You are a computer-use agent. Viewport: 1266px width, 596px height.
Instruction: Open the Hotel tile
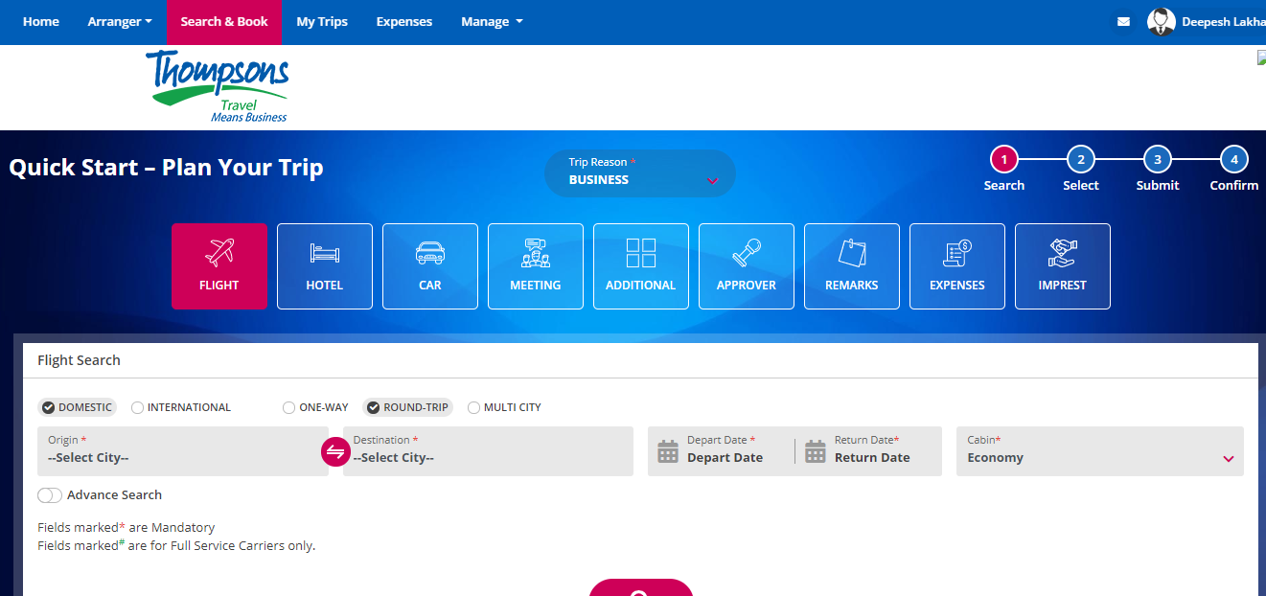click(325, 266)
